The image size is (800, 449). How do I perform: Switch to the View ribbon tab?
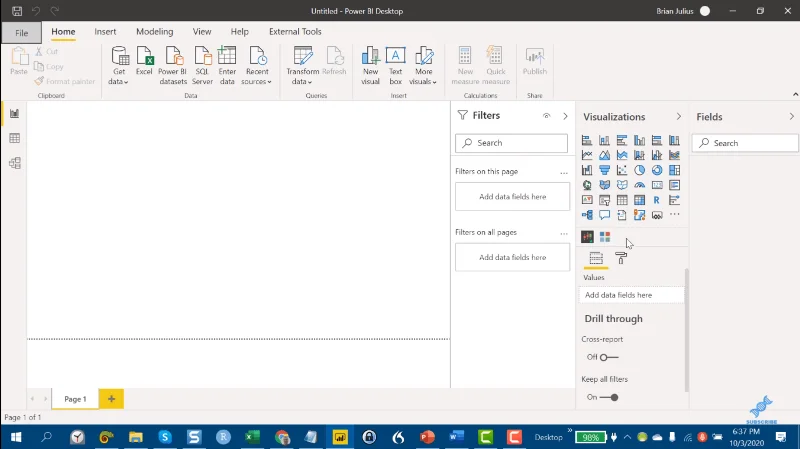[x=202, y=32]
